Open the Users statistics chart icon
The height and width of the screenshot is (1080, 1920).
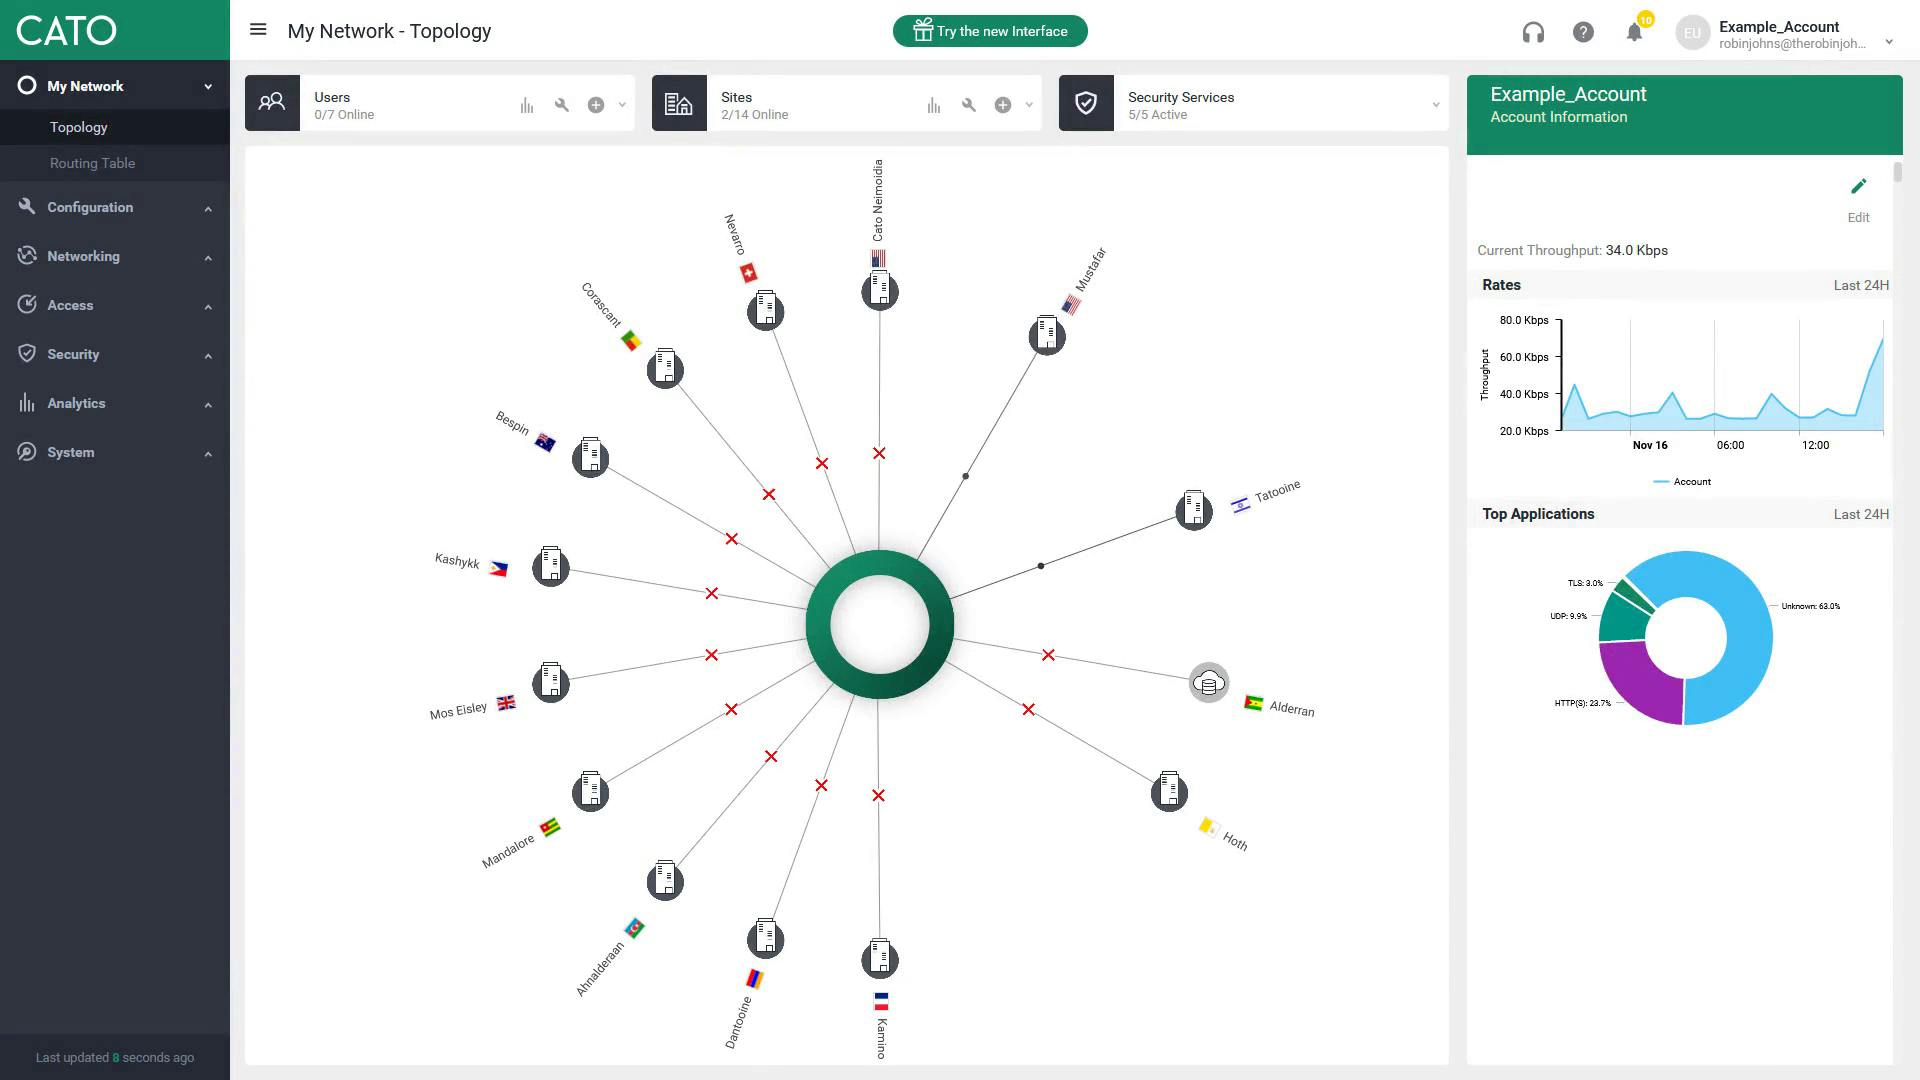coord(527,104)
